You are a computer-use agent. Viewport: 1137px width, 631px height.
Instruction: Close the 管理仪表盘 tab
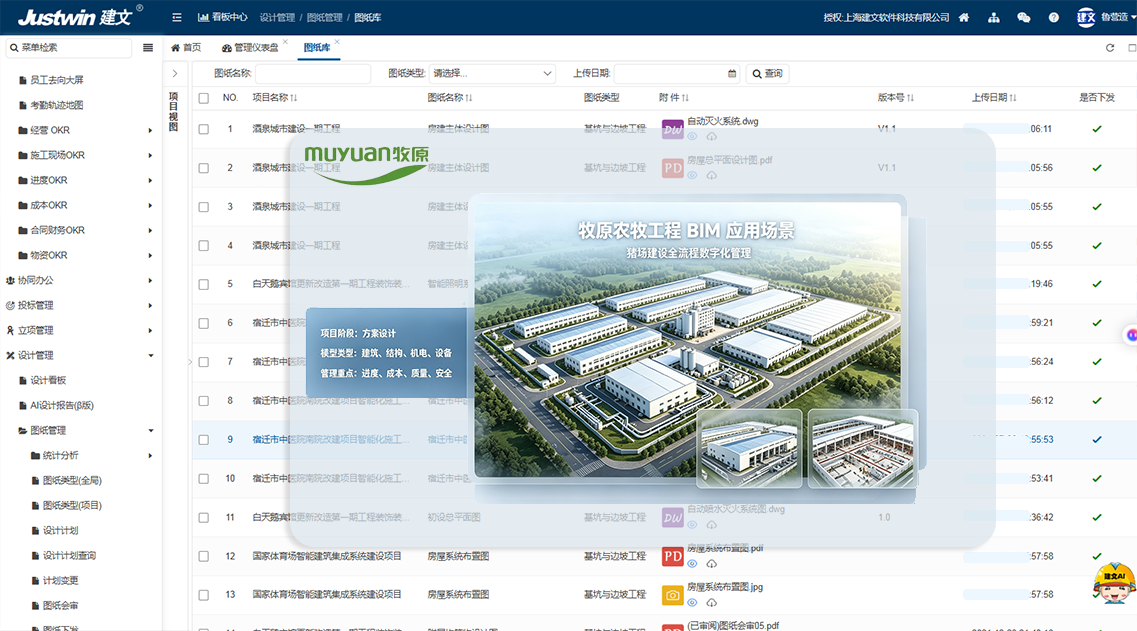coord(286,41)
